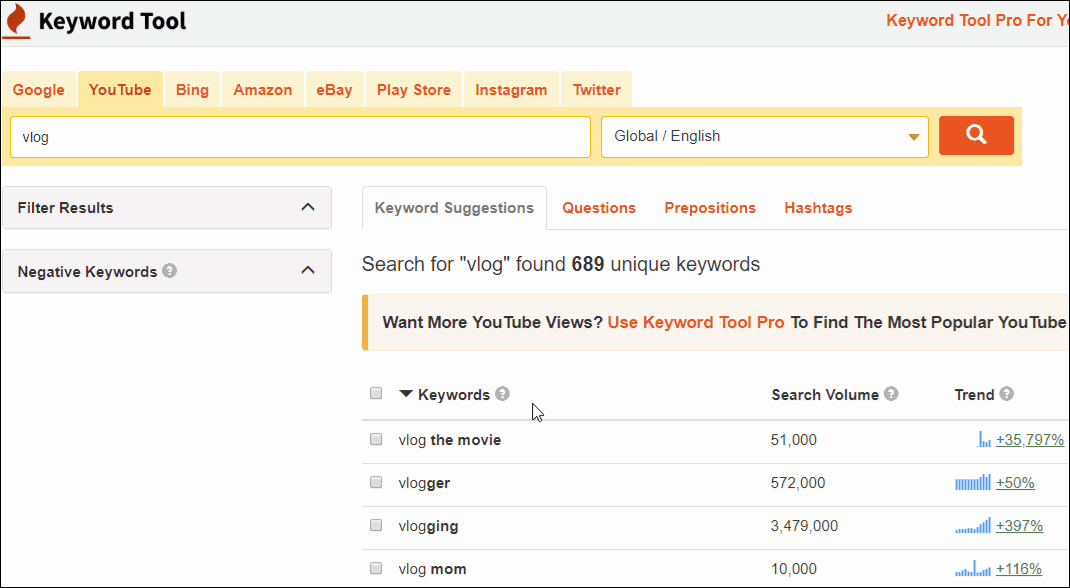
Task: Click the Keyword Tool Pro header link
Action: tap(977, 20)
